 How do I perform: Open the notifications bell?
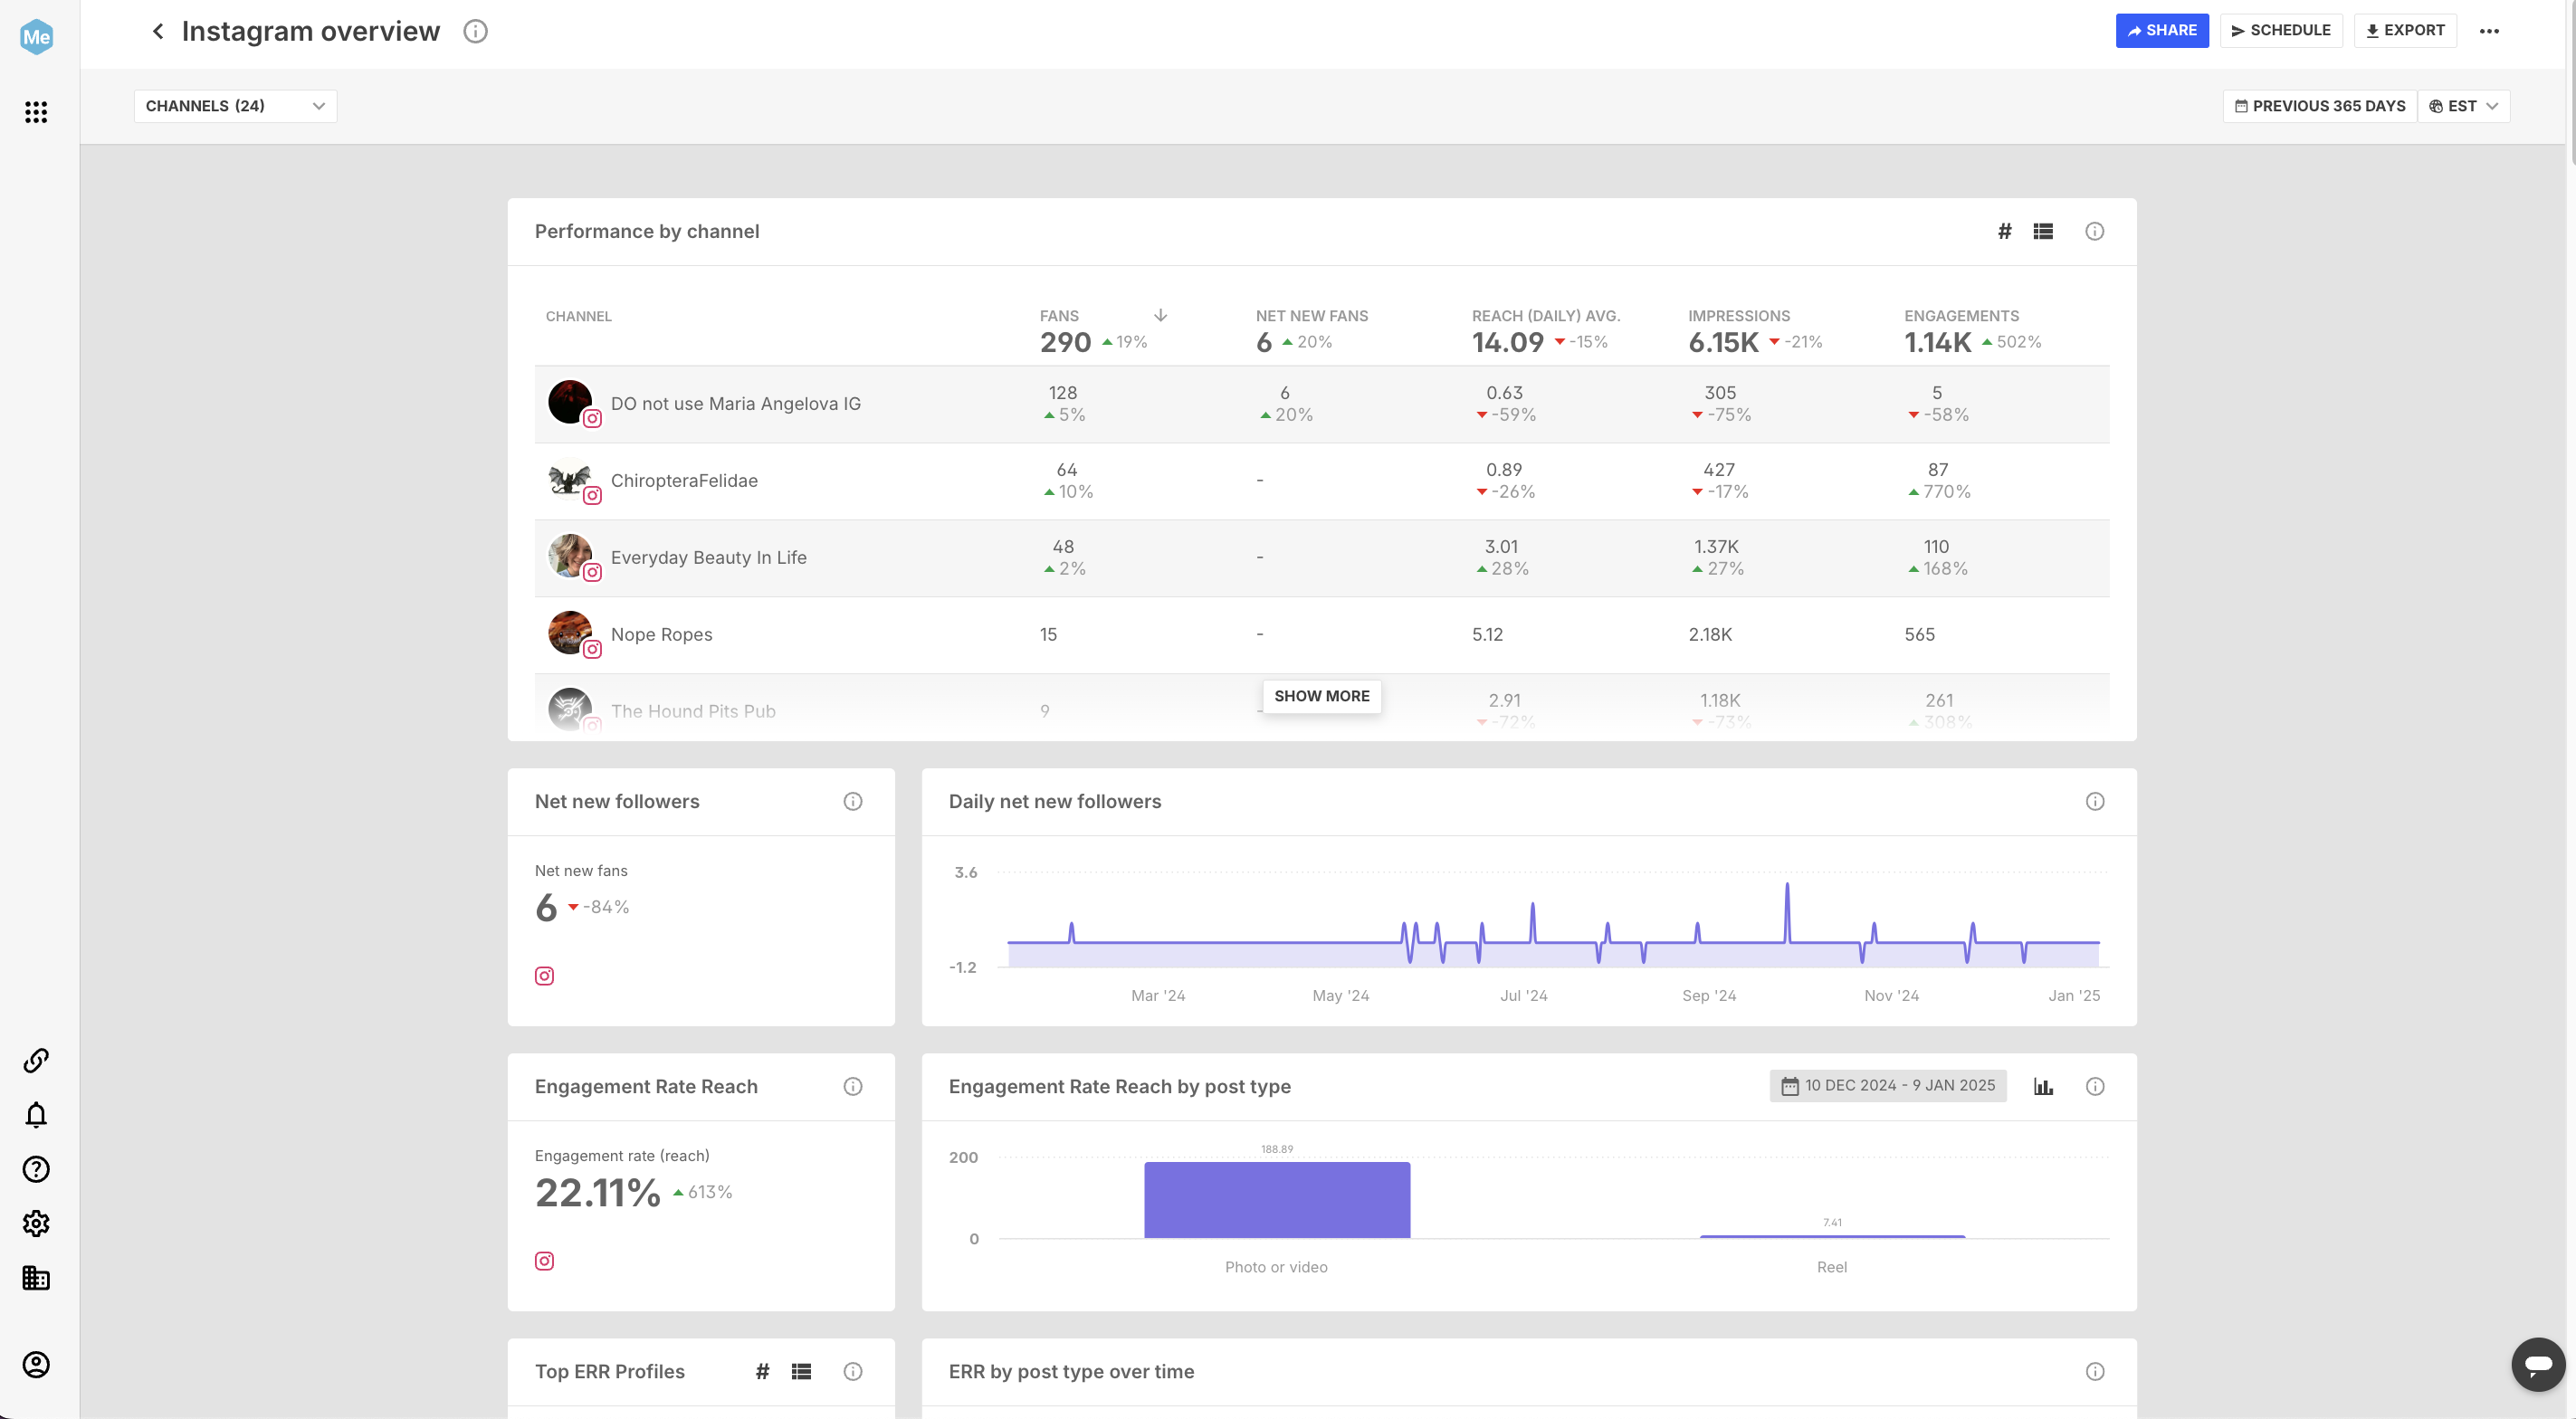[36, 1114]
